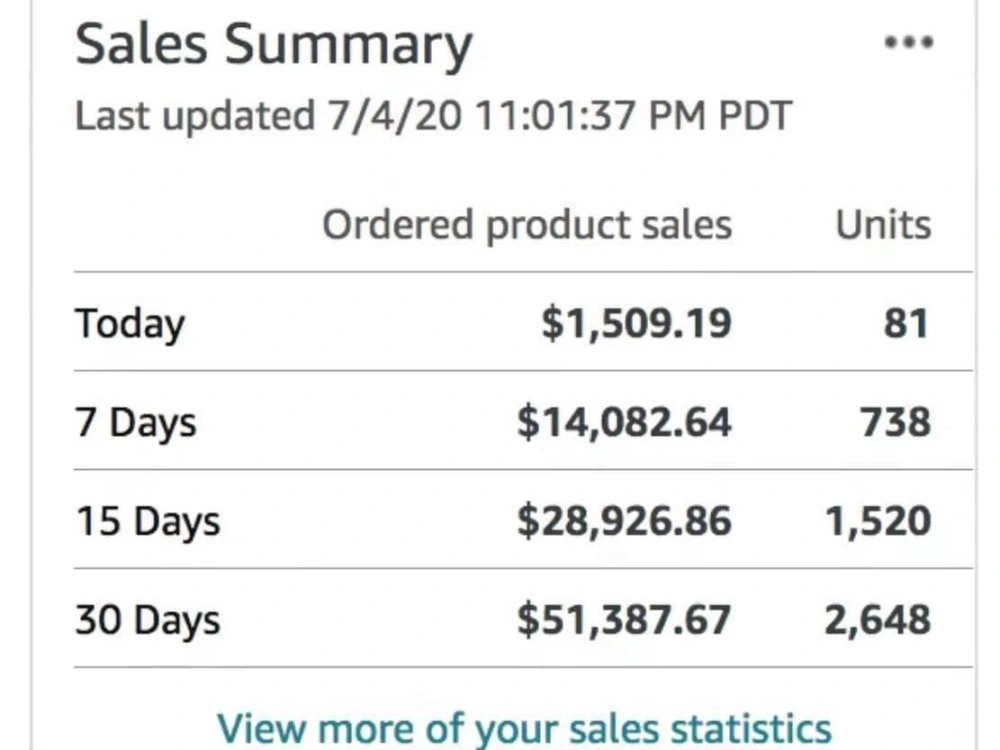Click the 7-day units value 738
Viewport: 1000px width, 750px height.
tap(895, 422)
